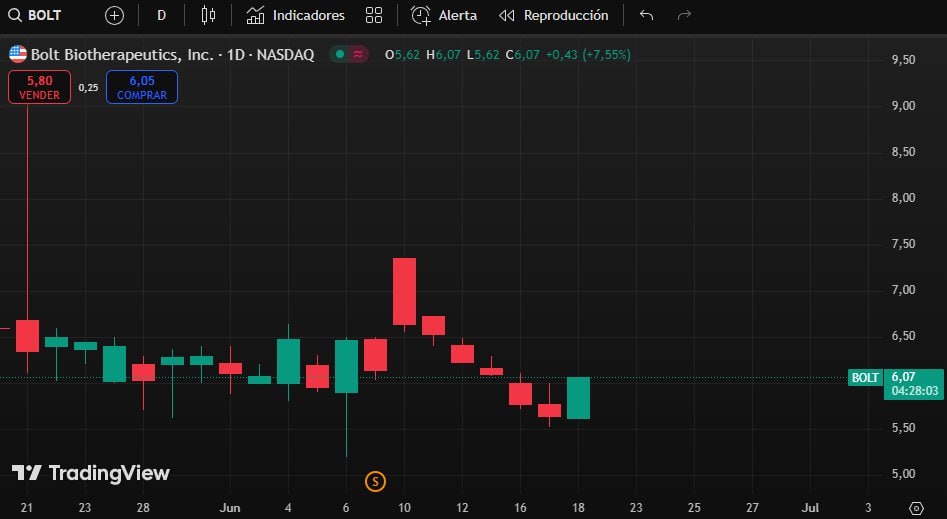The image size is (947, 519).
Task: Click the +0,43 (+7,55%) change value
Action: 588,54
